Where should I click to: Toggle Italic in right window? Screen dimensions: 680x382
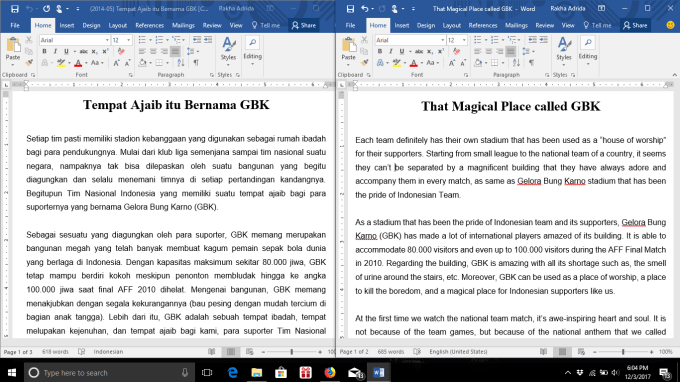click(x=391, y=52)
